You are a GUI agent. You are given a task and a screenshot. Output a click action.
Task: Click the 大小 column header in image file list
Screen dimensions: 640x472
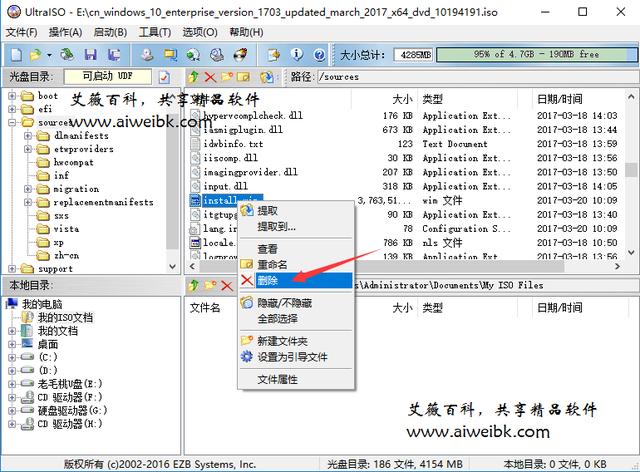click(x=402, y=99)
